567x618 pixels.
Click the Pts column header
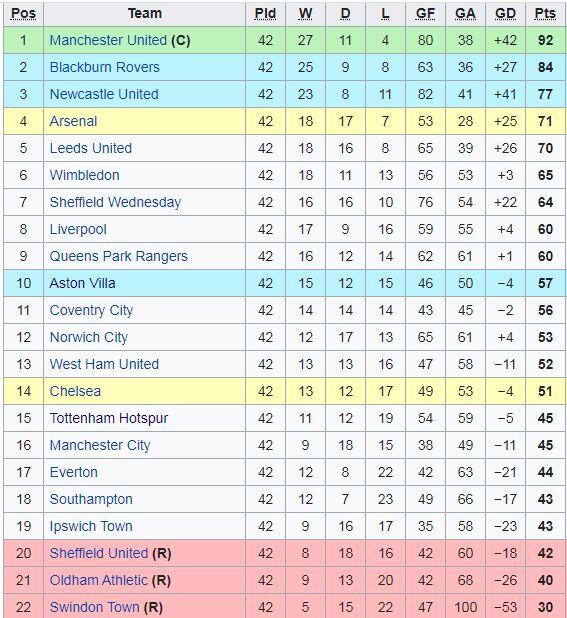[545, 13]
